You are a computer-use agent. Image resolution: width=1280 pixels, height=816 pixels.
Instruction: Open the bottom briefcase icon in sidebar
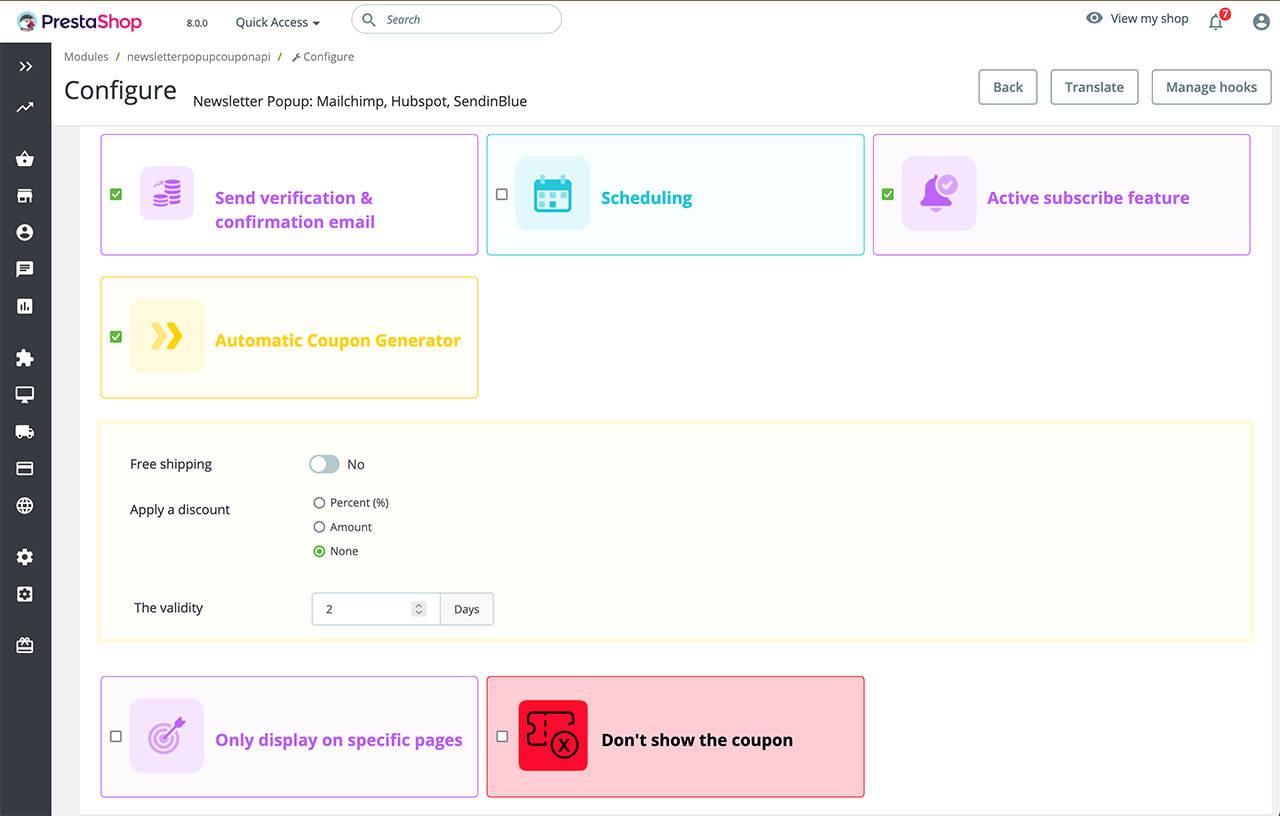(25, 646)
